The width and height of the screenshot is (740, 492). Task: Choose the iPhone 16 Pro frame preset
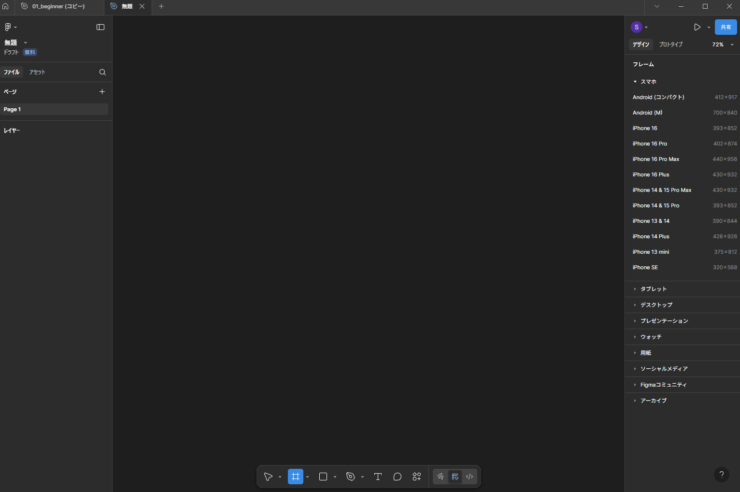[x=649, y=144]
